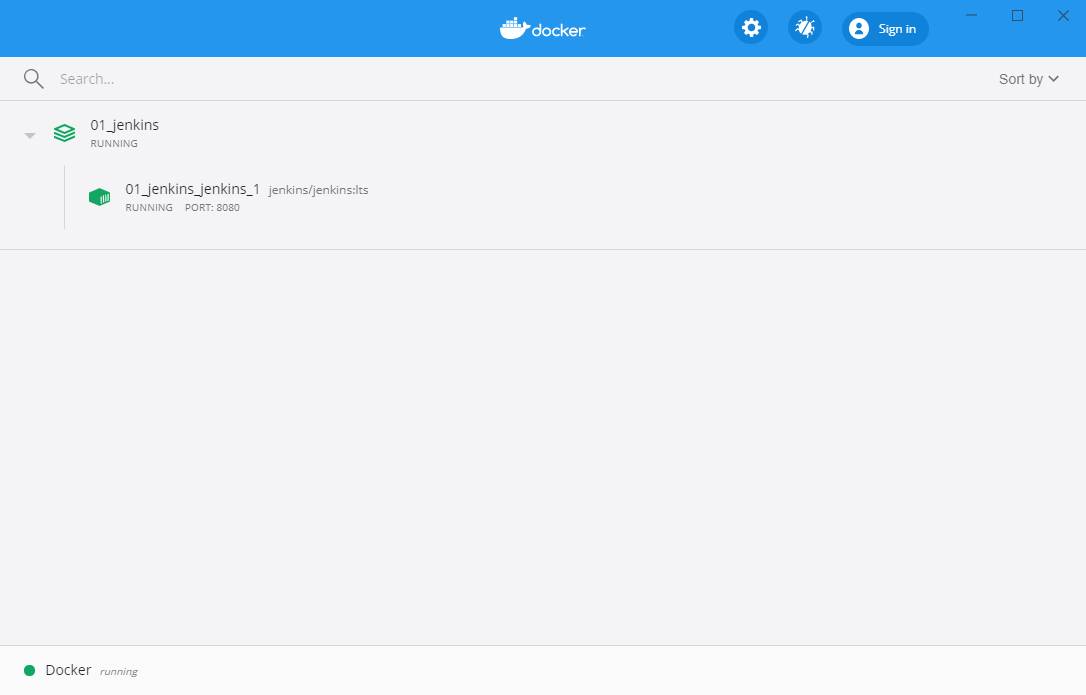Select the 01_jenkins stack name

point(124,124)
